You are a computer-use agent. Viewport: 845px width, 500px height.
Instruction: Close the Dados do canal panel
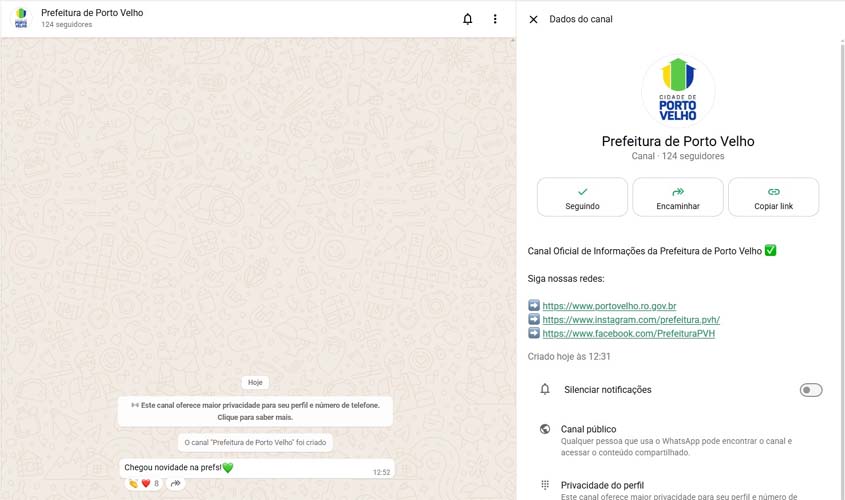pyautogui.click(x=534, y=19)
